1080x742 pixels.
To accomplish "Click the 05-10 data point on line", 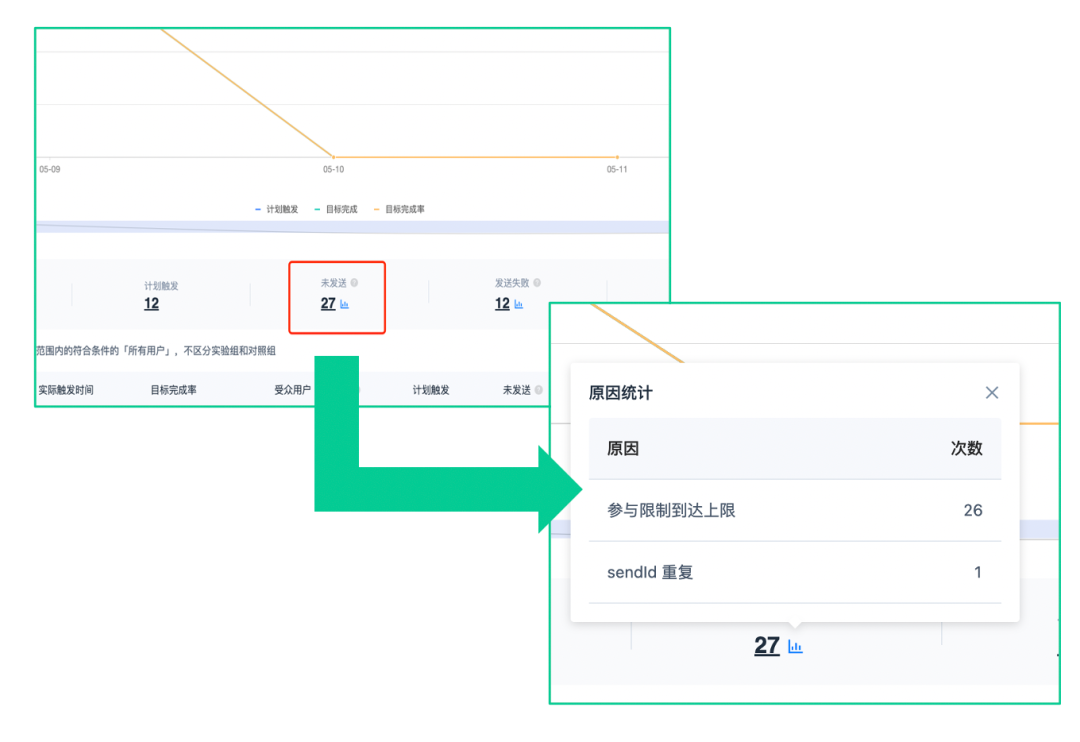I will (x=333, y=157).
